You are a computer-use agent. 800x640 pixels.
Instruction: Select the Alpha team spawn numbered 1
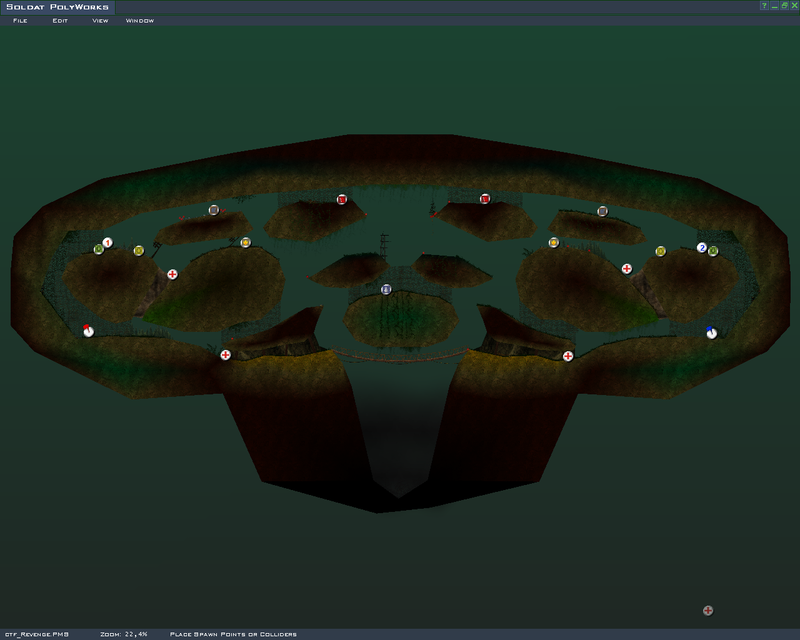[108, 242]
